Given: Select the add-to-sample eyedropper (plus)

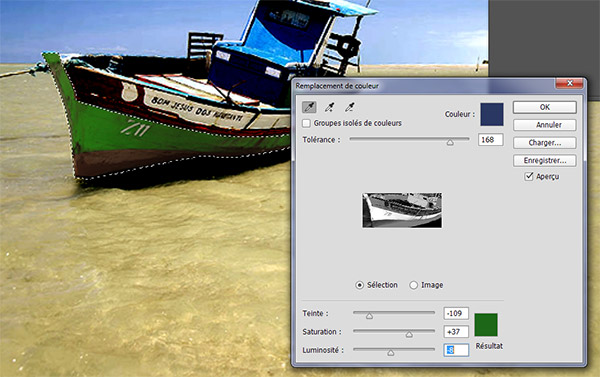Looking at the screenshot, I should point(329,107).
